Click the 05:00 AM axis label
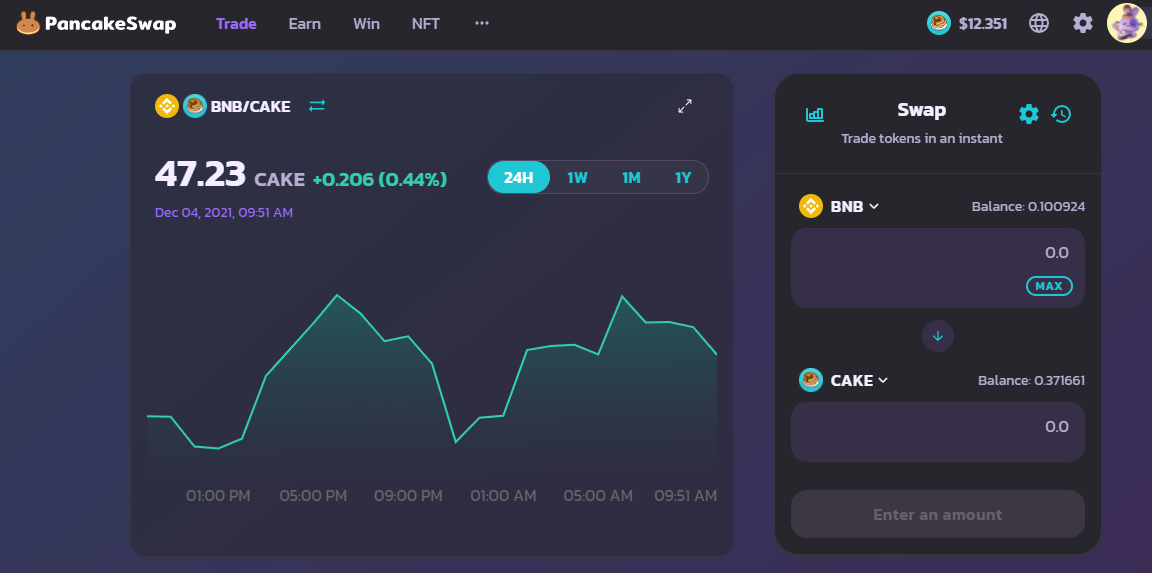 598,496
